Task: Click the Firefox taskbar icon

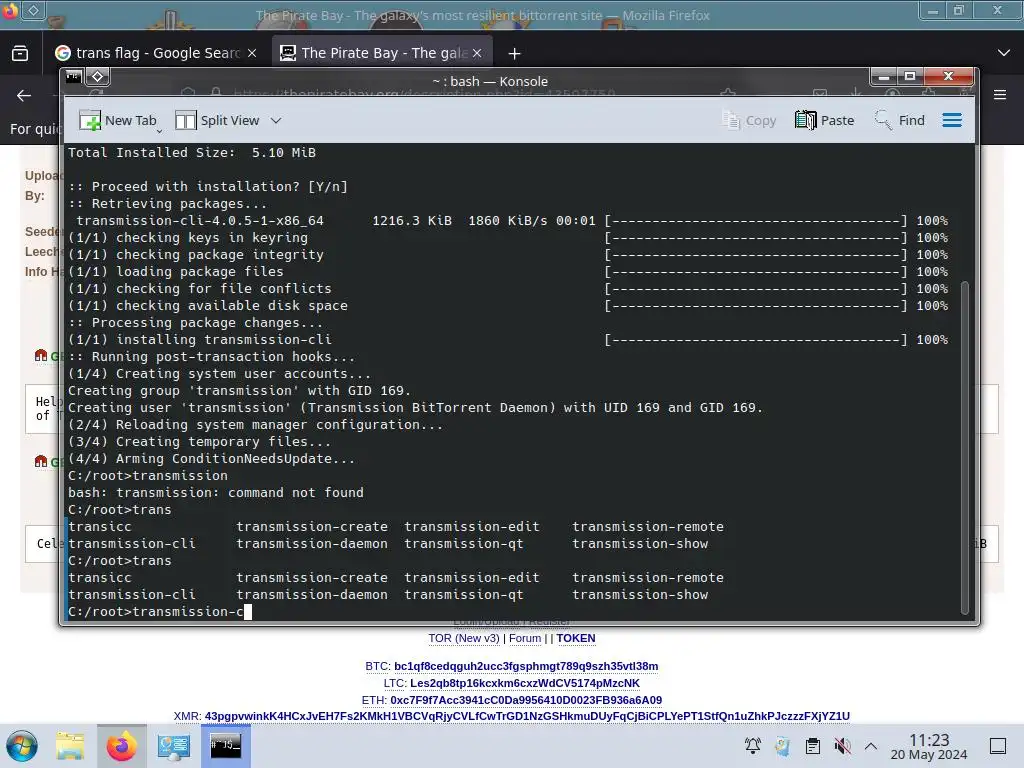Action: (x=121, y=746)
